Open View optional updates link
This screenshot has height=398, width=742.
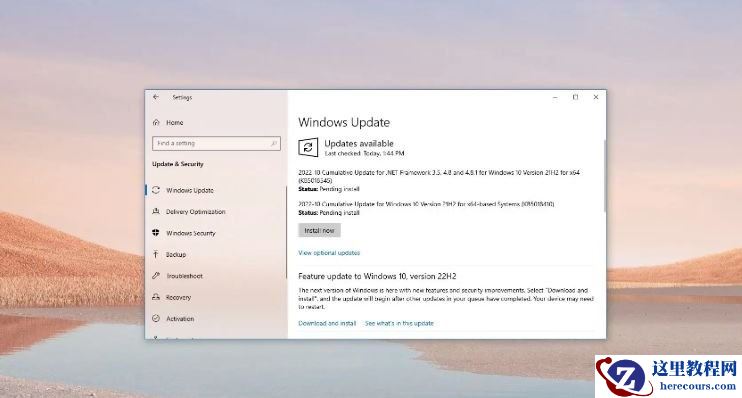(329, 253)
